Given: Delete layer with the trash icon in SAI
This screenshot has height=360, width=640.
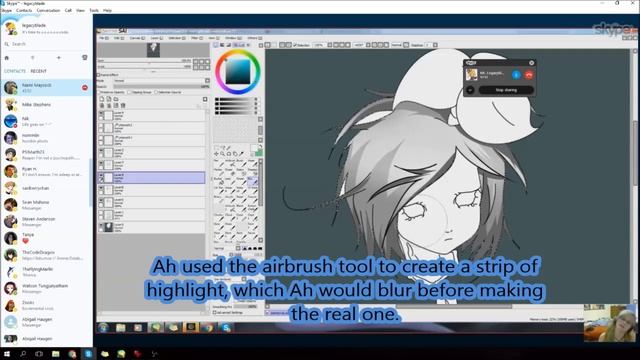Looking at the screenshot, I should click(123, 106).
